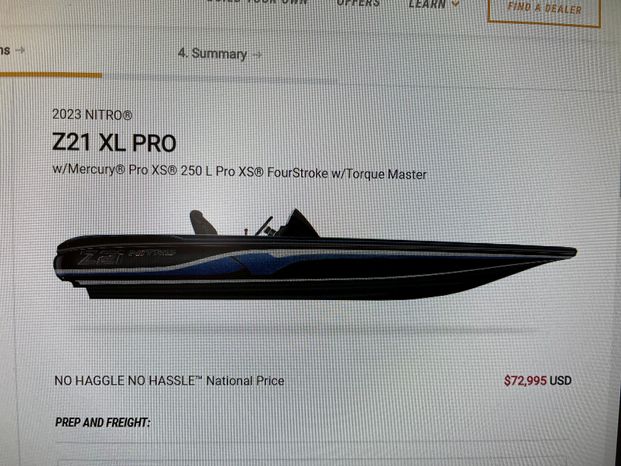Viewport: 621px width, 466px height.
Task: Click the Z21 XL PRO heading
Action: point(114,143)
